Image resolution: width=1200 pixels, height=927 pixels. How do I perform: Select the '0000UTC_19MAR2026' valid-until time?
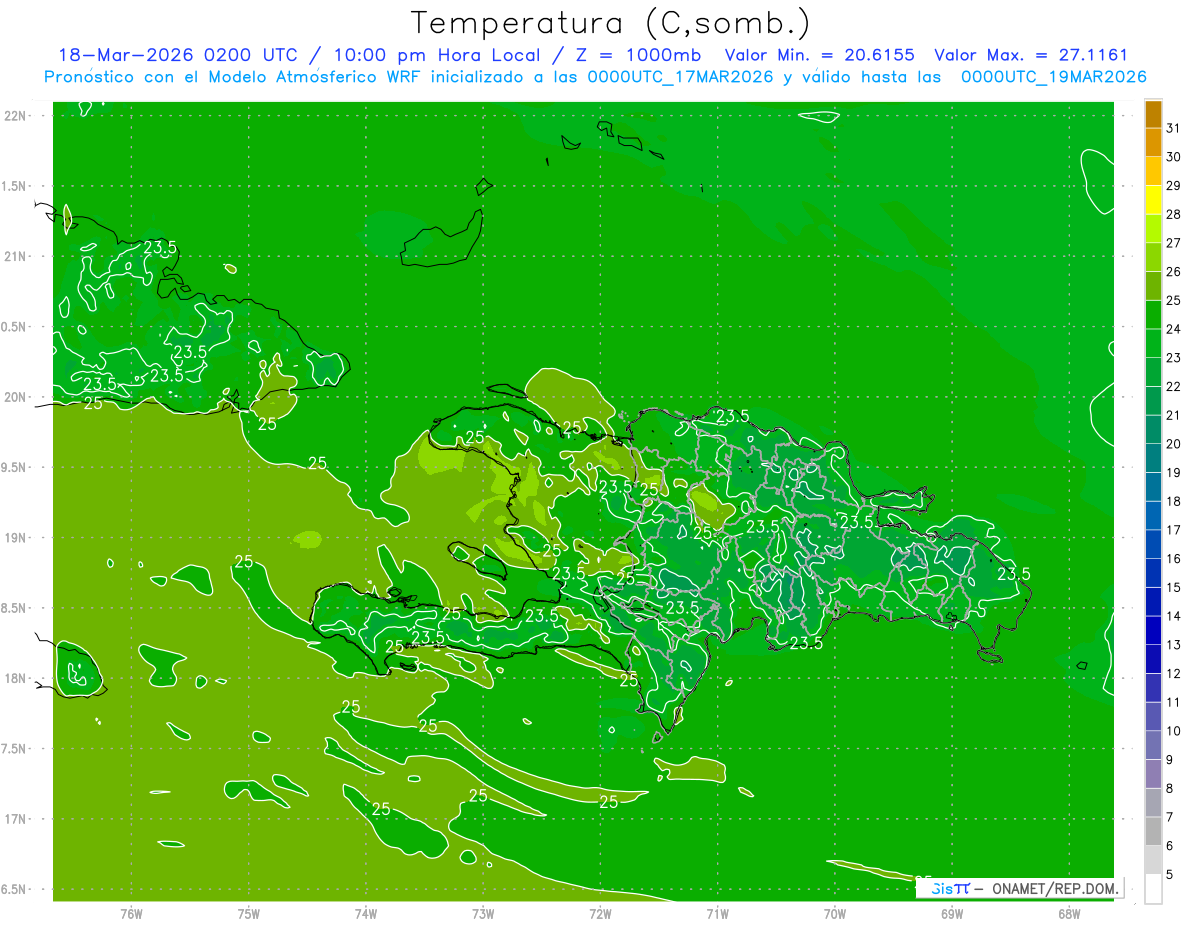(1053, 77)
